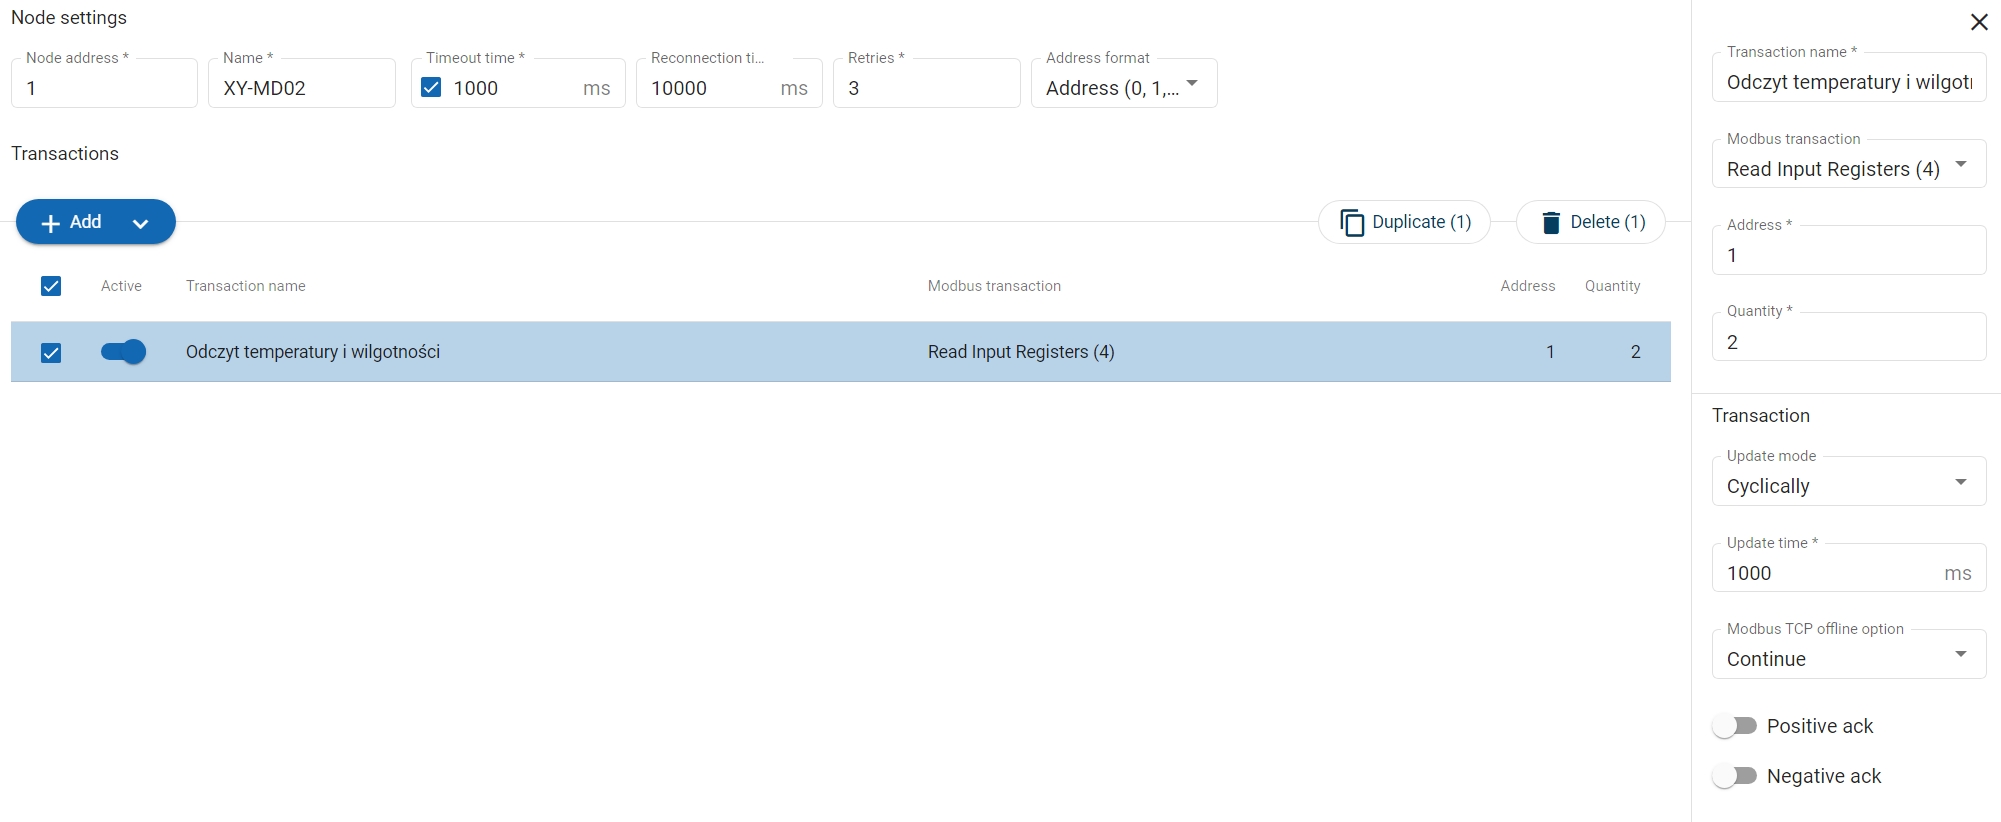Close the transaction details side panel
The image size is (2001, 822).
pyautogui.click(x=1978, y=22)
